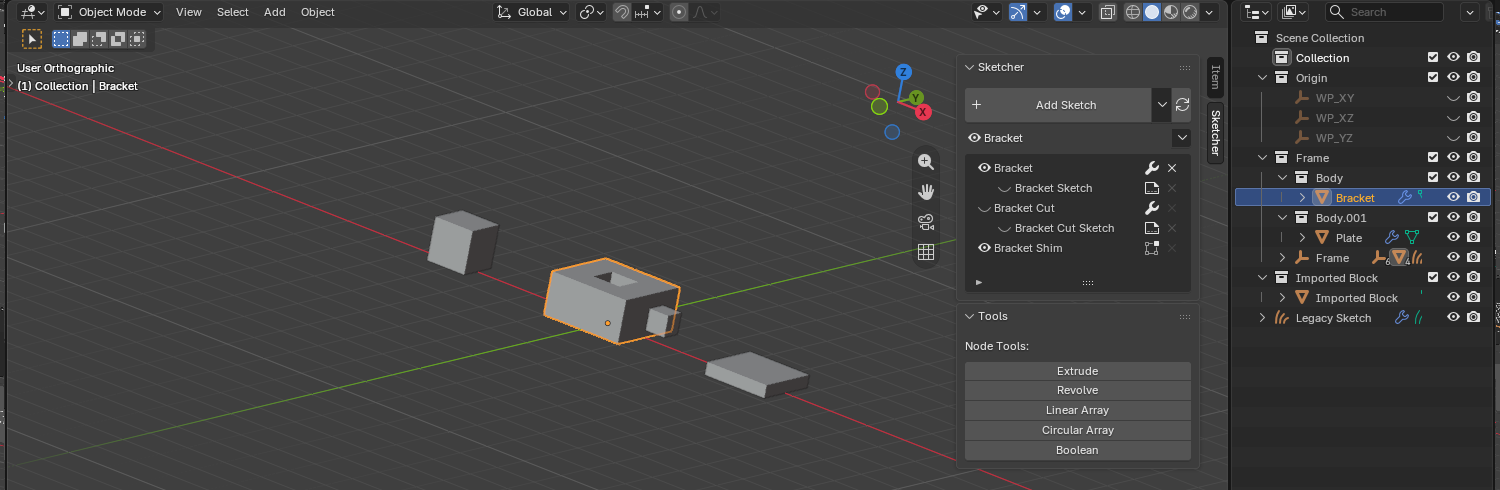The width and height of the screenshot is (1500, 490).
Task: Click the blue Z axis gizmo circle
Action: point(903,72)
